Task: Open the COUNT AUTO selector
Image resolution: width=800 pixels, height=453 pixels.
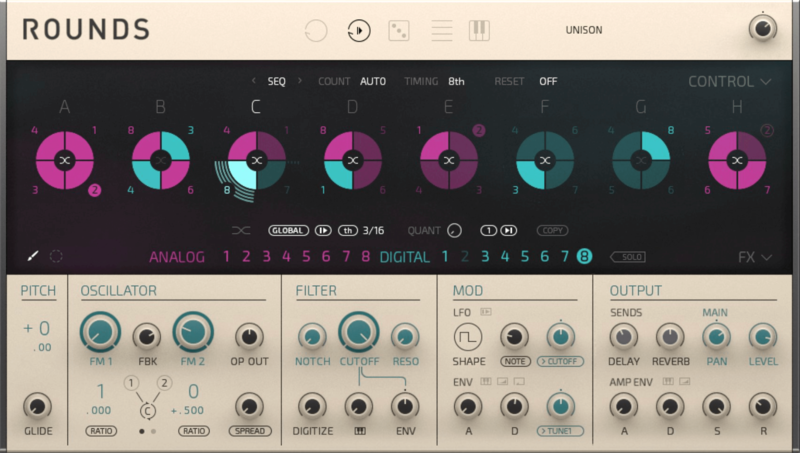Action: coord(373,81)
